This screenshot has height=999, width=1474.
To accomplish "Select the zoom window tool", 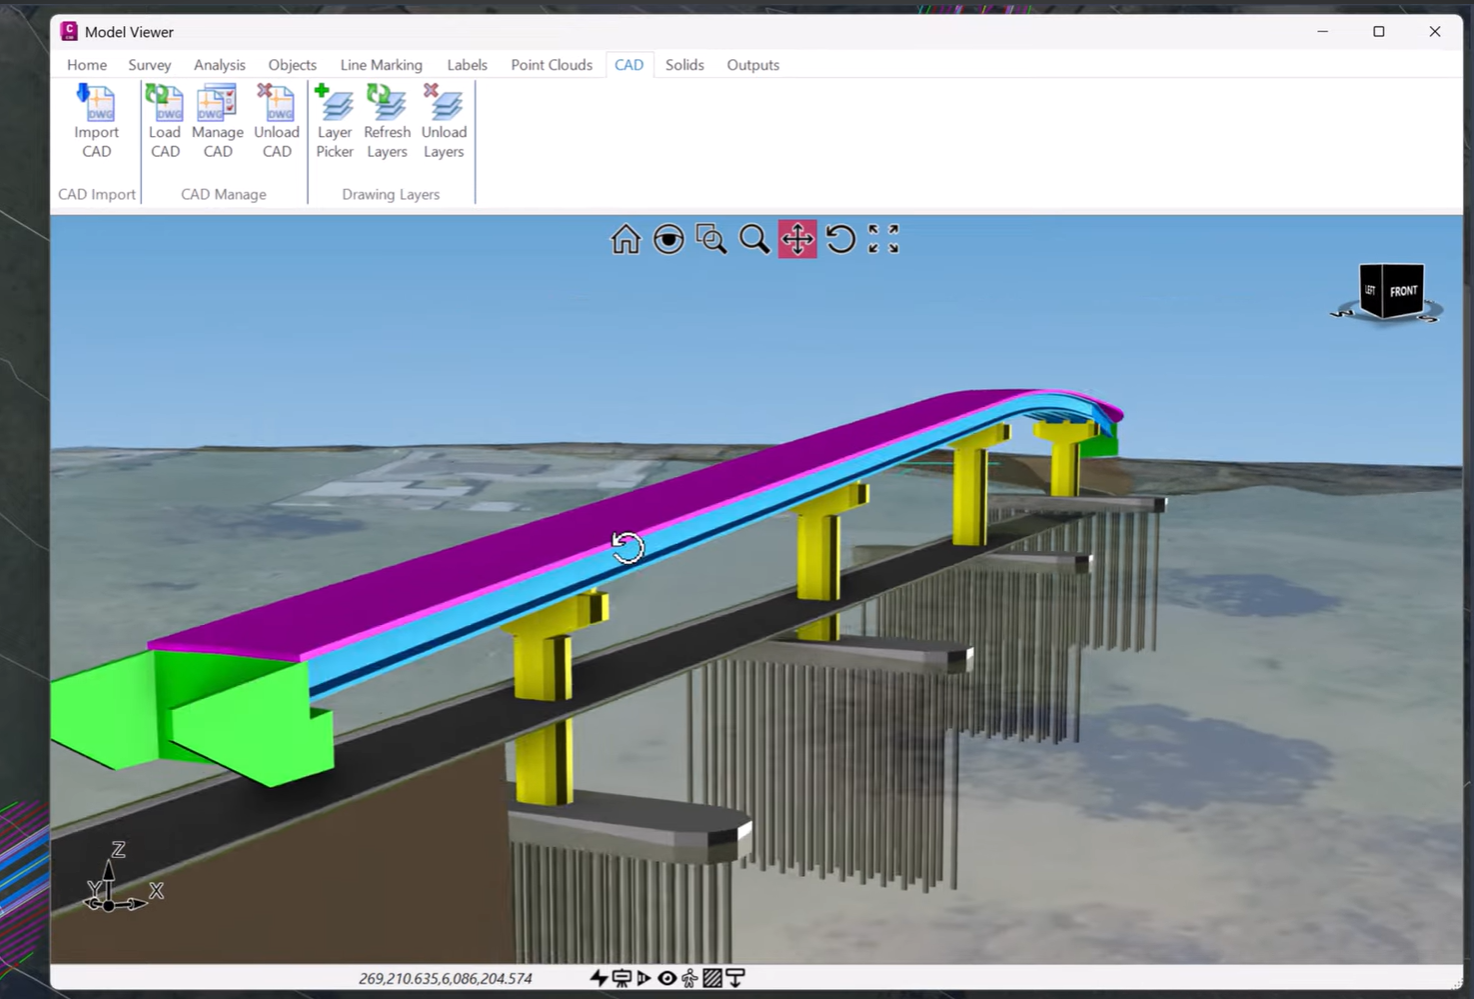I will pos(711,239).
